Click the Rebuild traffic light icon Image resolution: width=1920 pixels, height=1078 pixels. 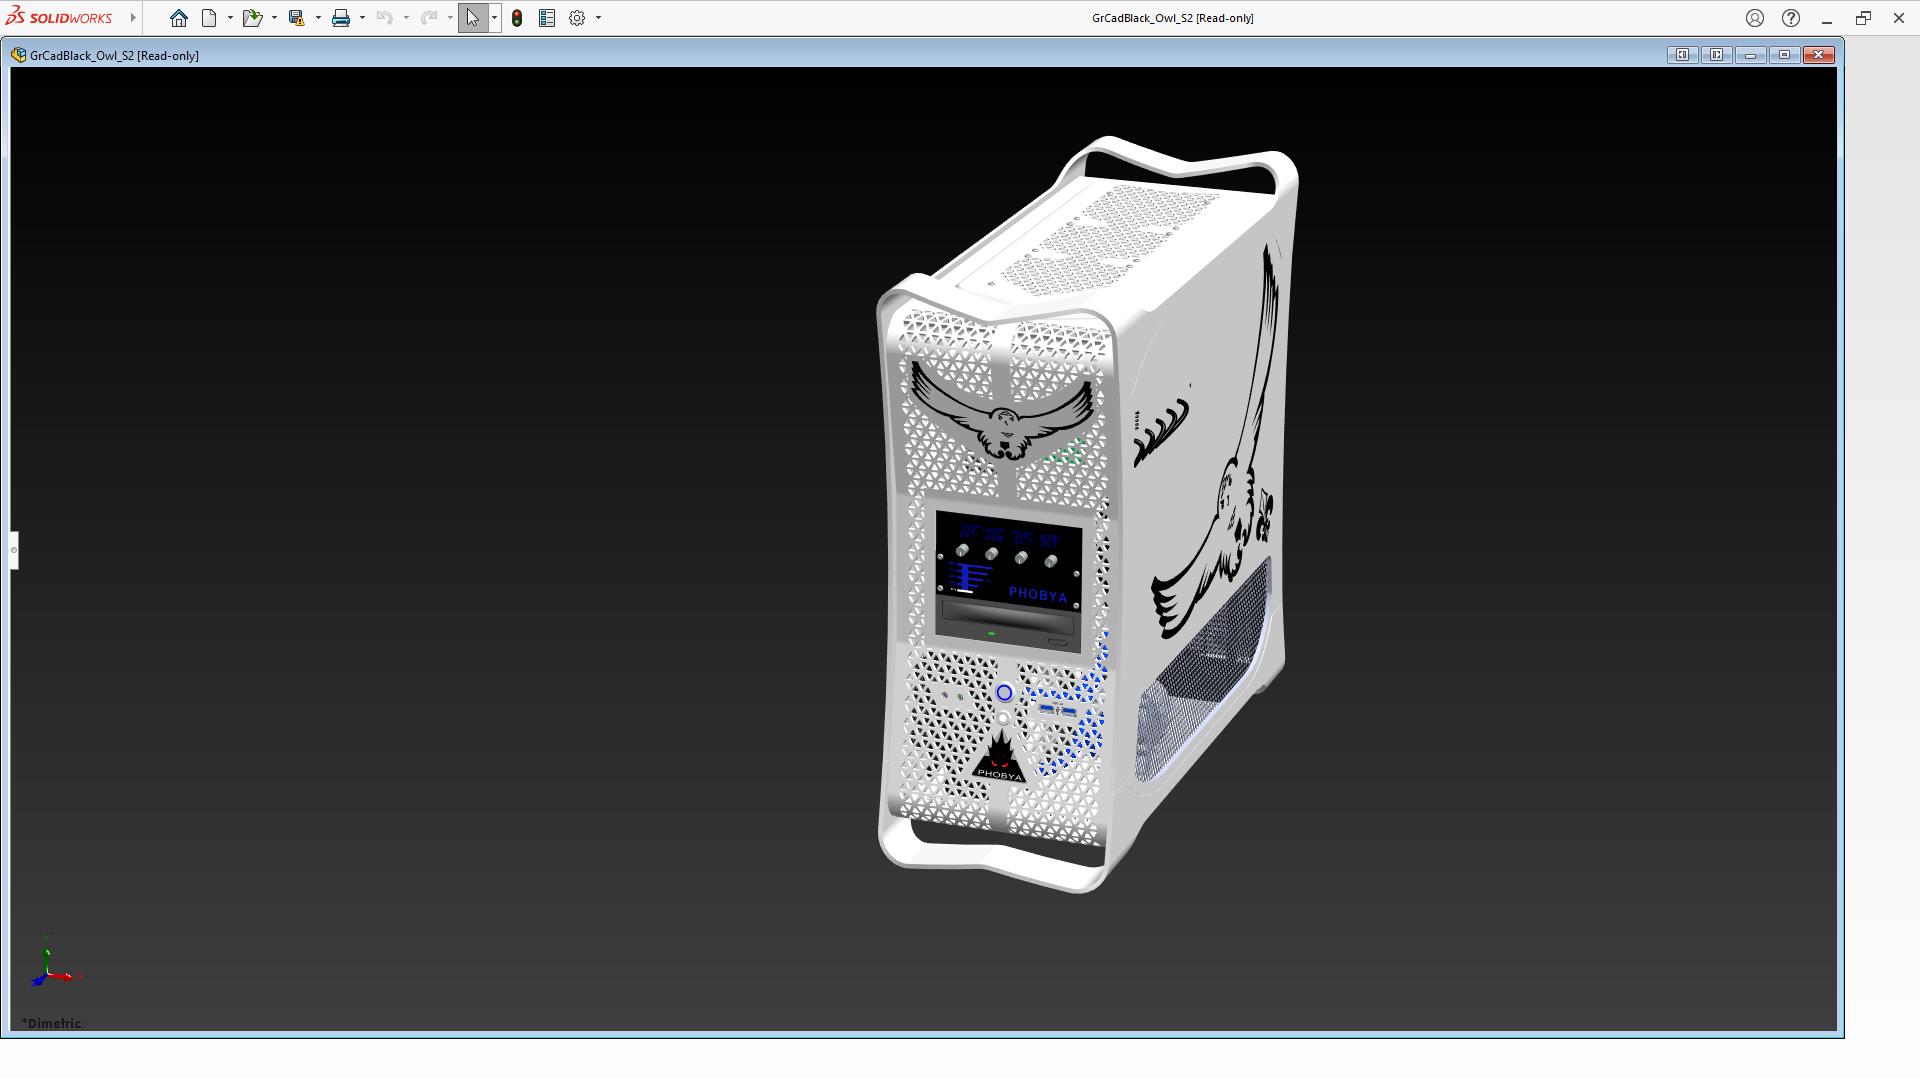click(517, 18)
